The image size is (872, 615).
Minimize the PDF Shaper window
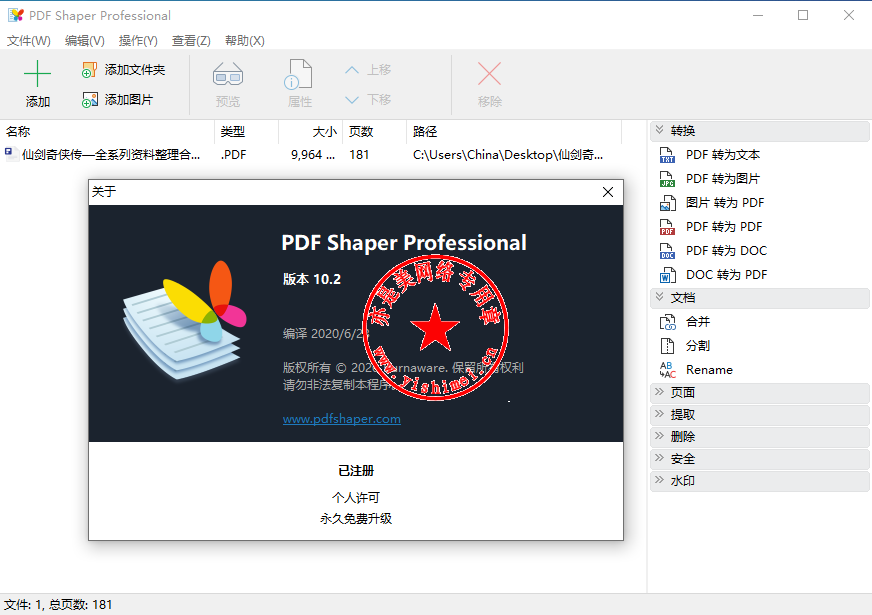click(758, 16)
